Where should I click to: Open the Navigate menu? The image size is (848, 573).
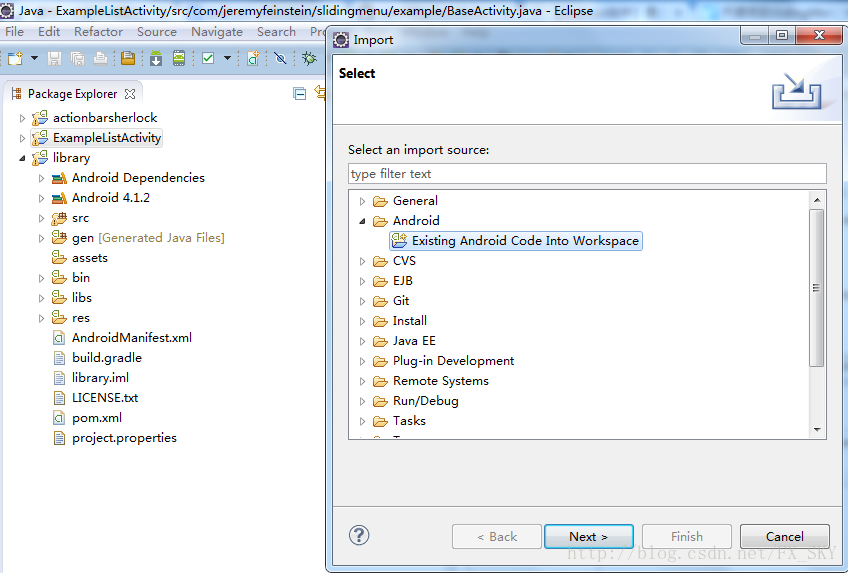point(217,32)
